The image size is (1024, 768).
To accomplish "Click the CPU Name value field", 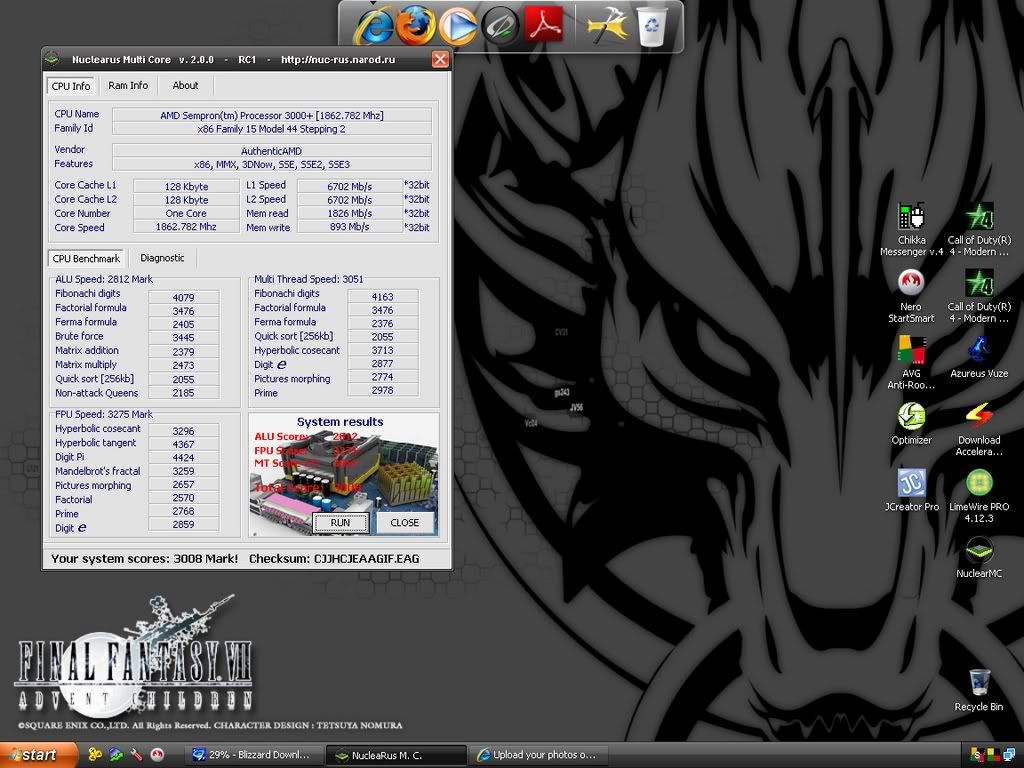I will tap(271, 115).
